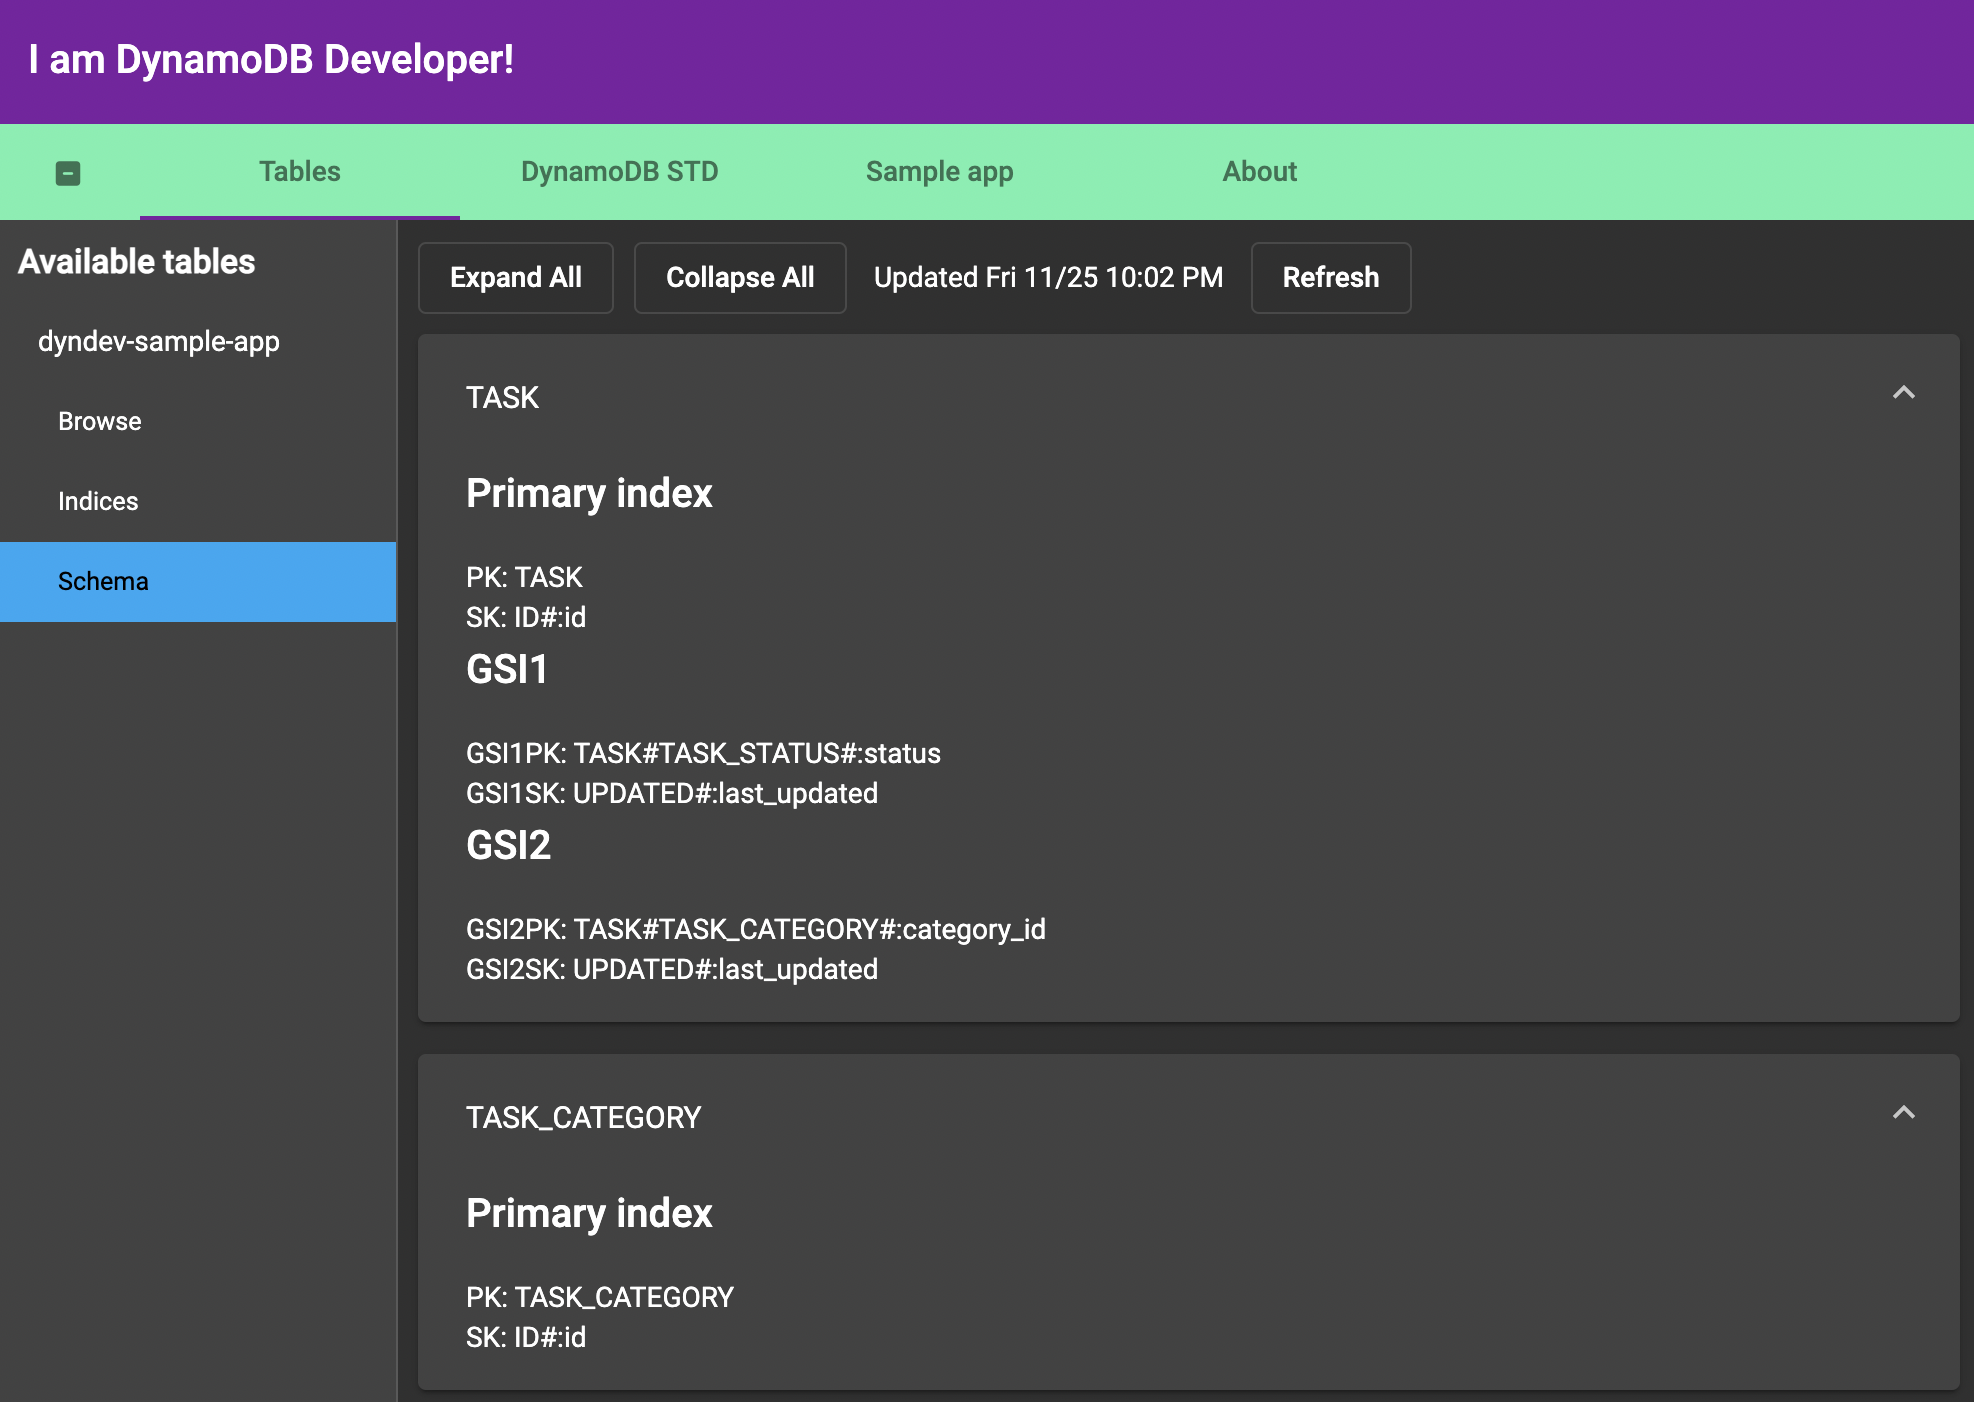Viewport: 1974px width, 1402px height.
Task: Select the dyndev-sample-app table
Action: point(159,342)
